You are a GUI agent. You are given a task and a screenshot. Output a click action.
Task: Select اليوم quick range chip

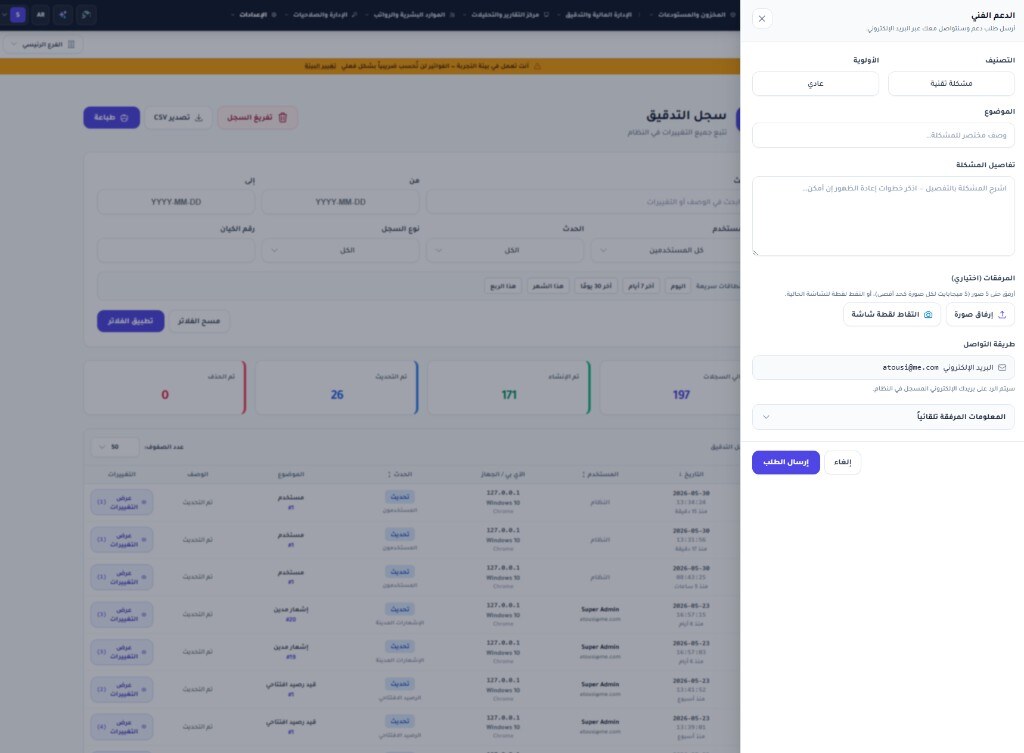678,286
